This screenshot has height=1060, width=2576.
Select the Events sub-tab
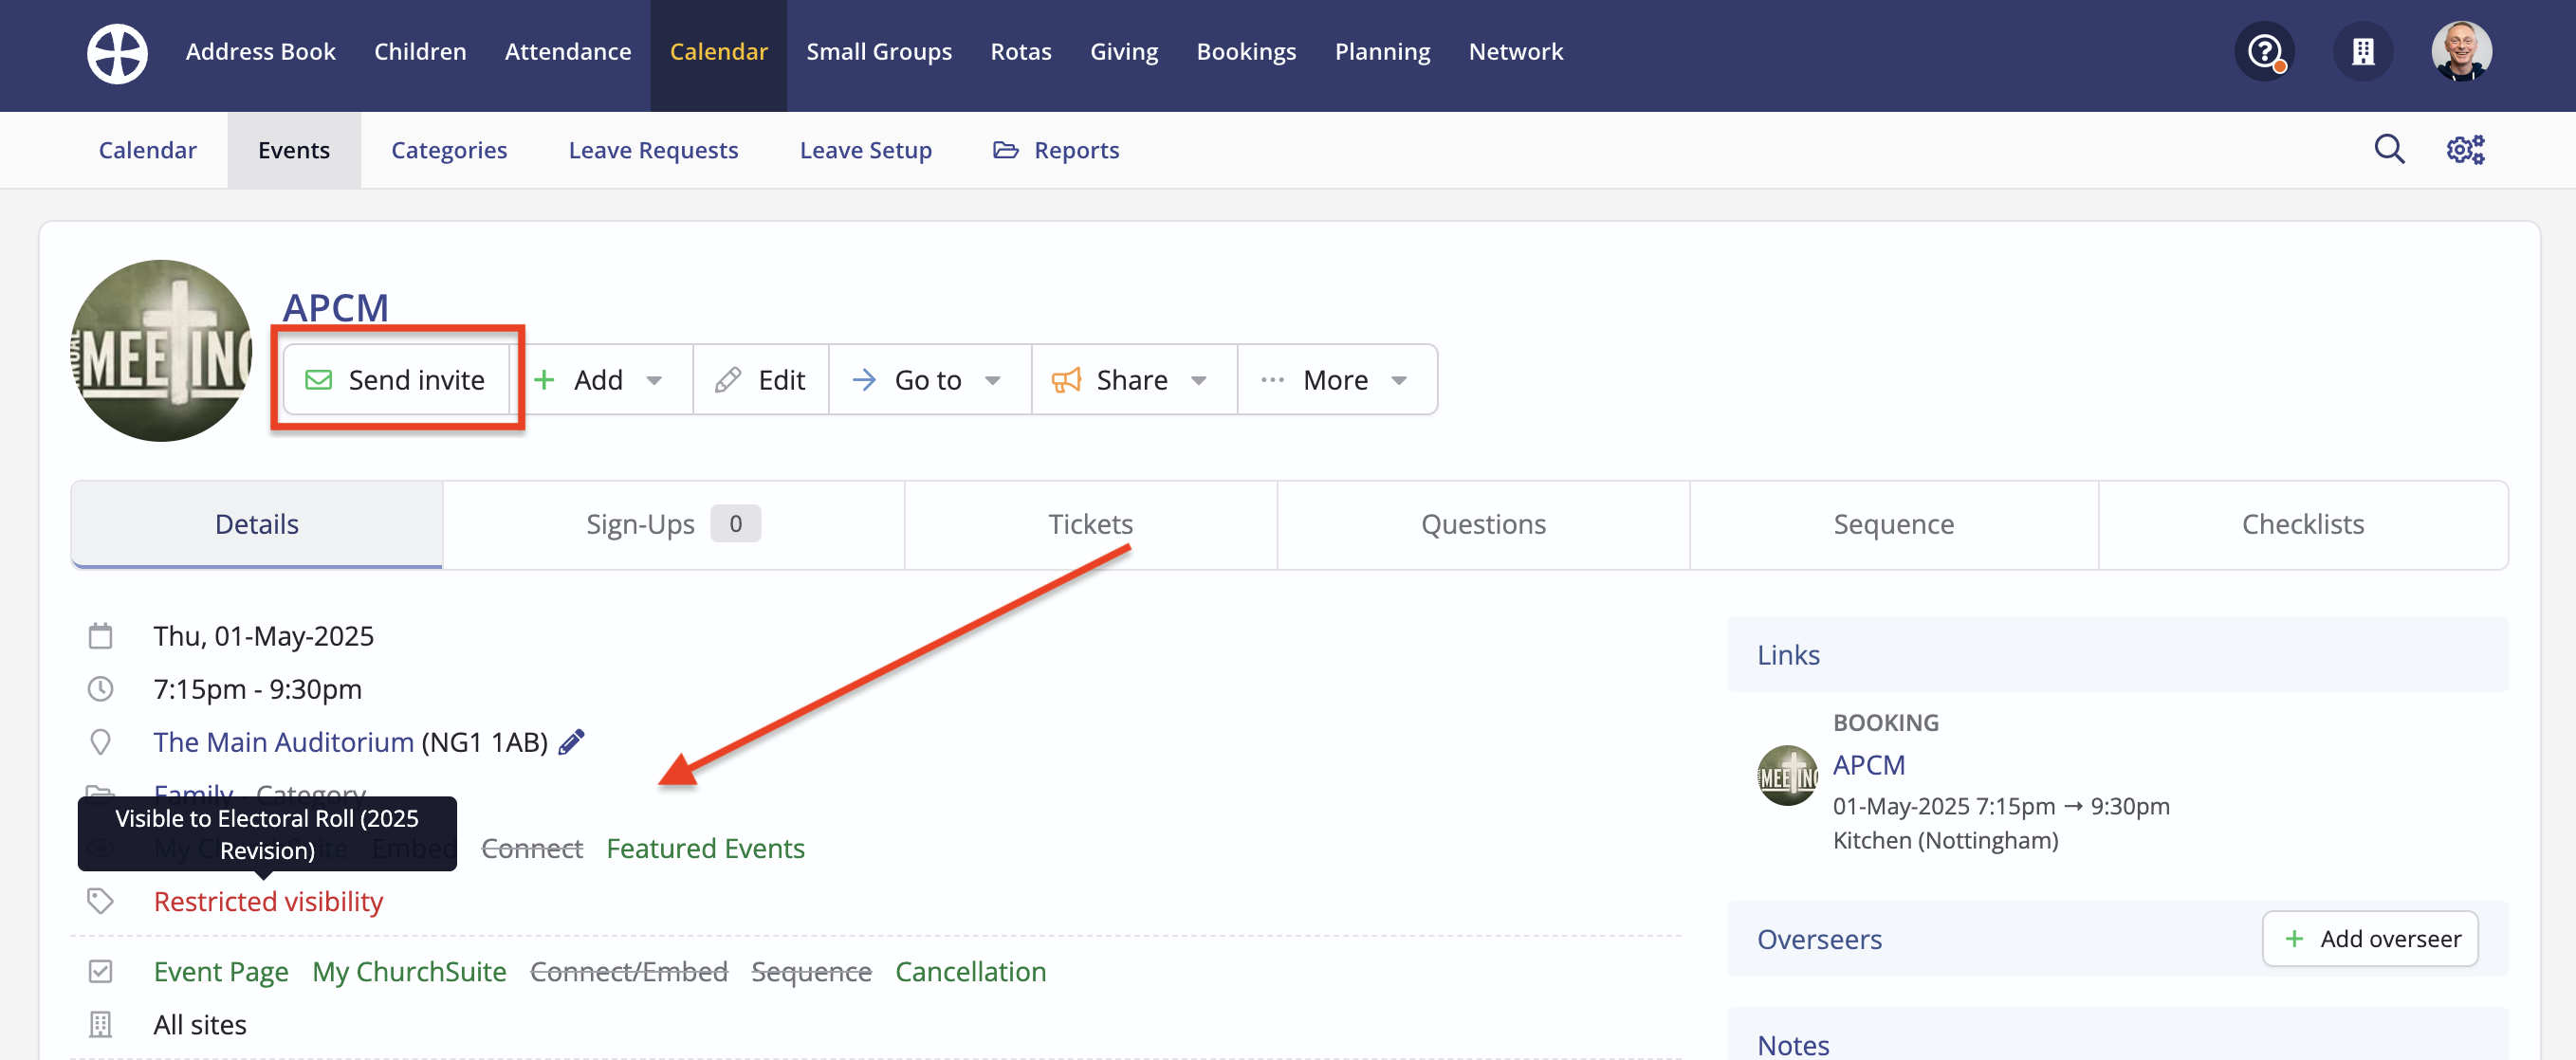click(x=294, y=150)
